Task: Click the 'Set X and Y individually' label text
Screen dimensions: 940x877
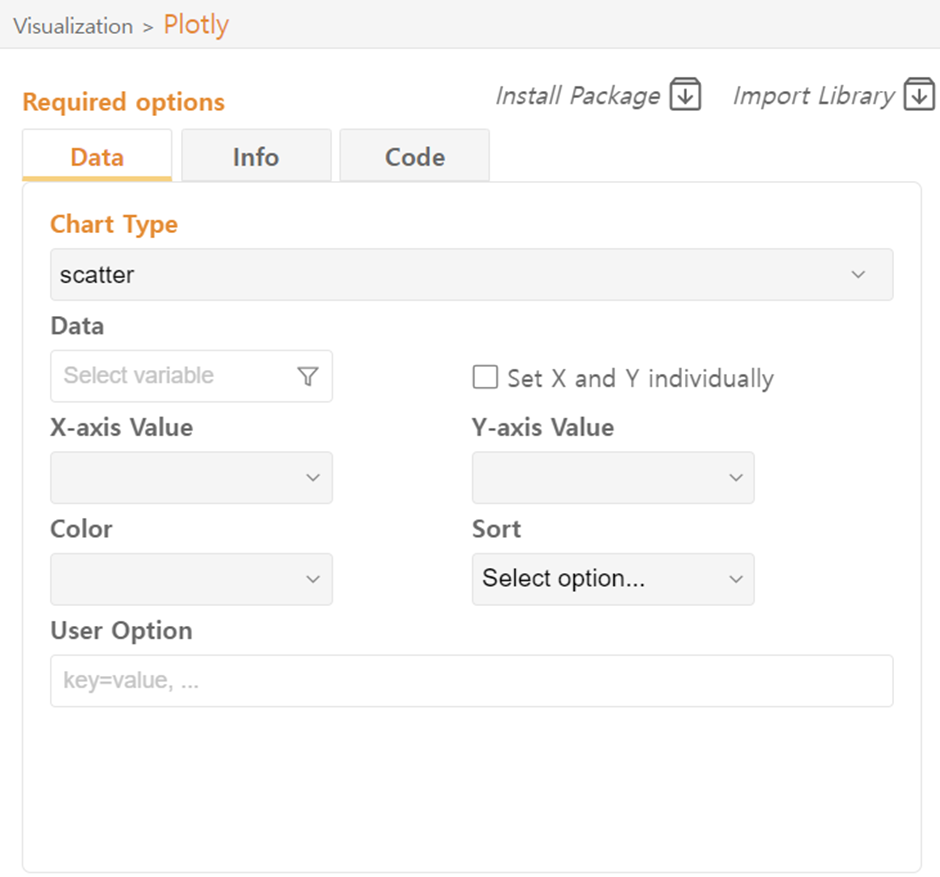Action: (640, 378)
